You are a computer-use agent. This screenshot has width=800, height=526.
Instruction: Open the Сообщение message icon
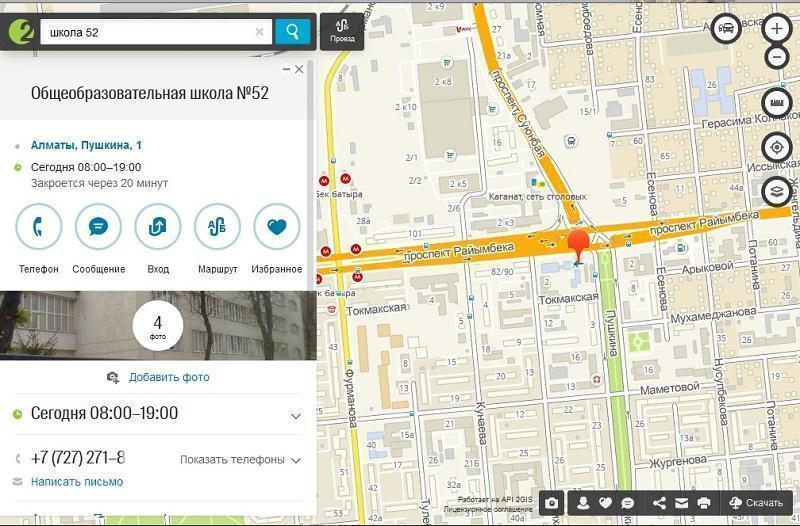pos(98,227)
